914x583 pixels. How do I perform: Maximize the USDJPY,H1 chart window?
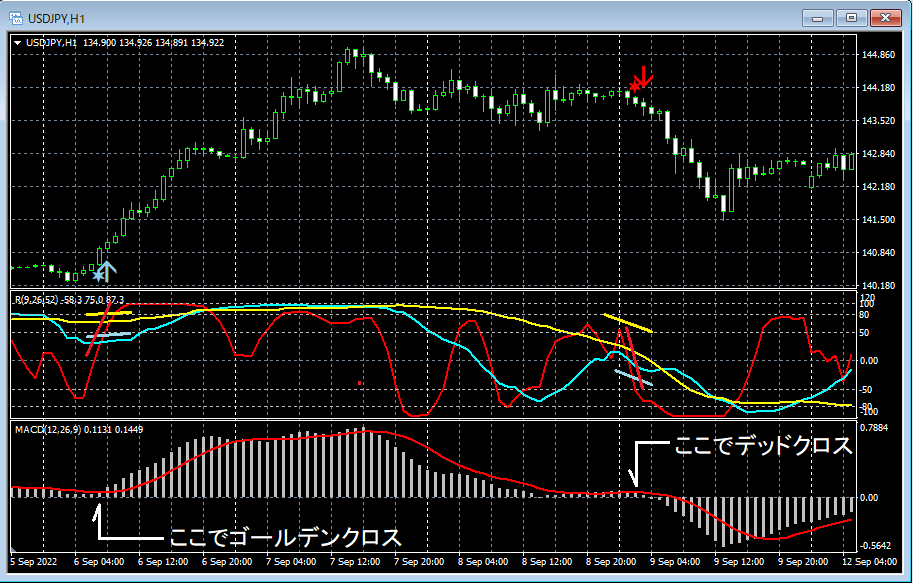pos(851,18)
